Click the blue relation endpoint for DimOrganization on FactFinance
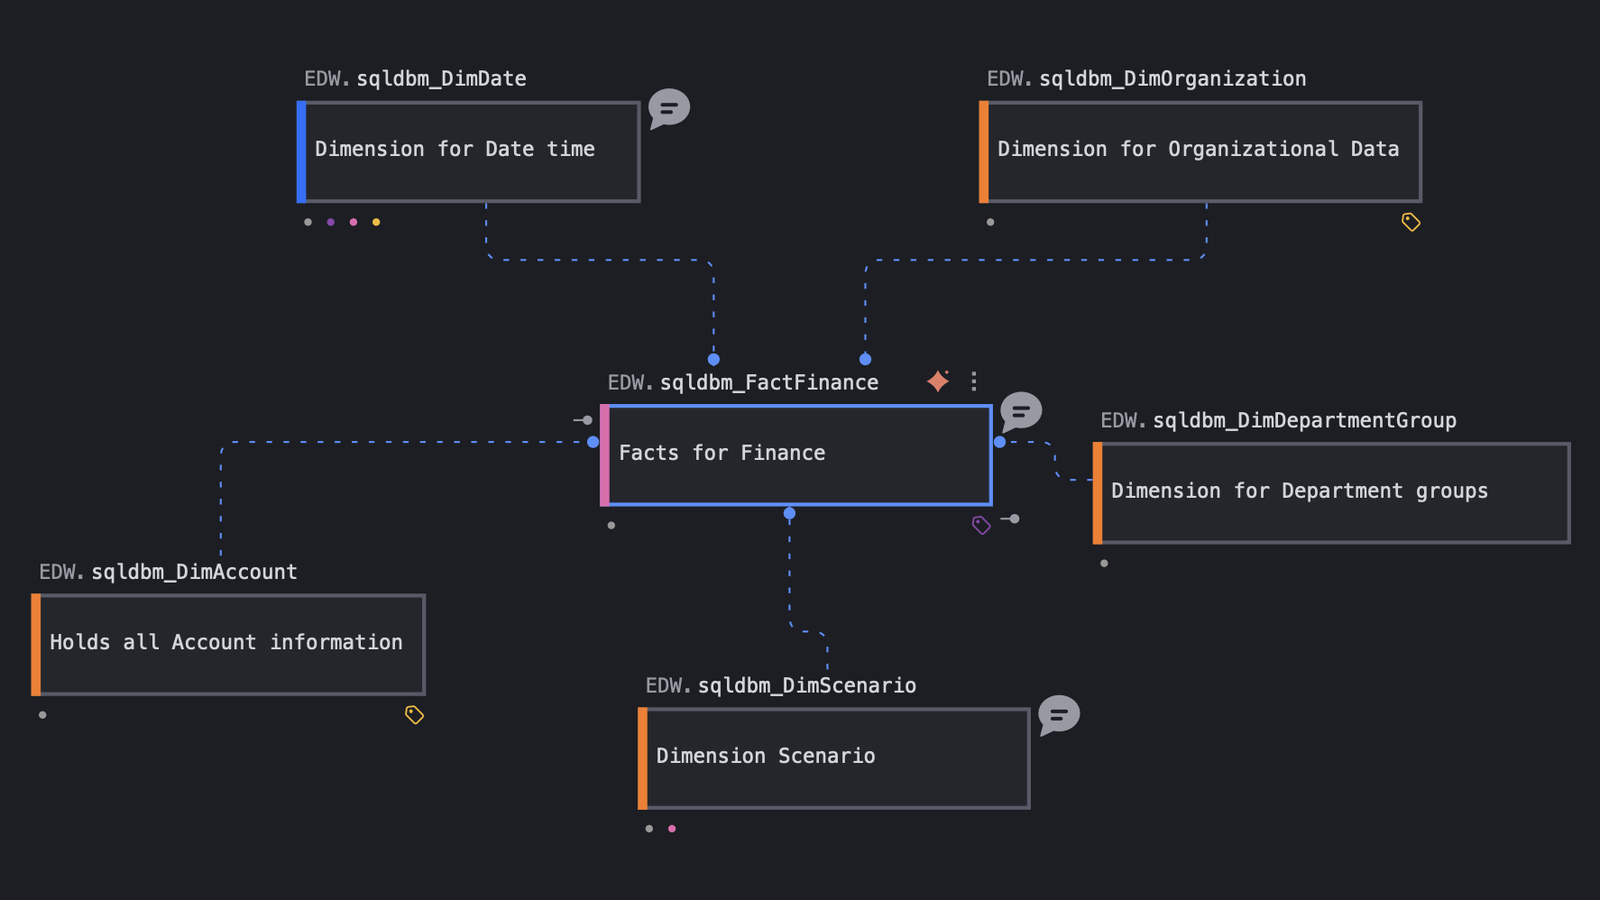Image resolution: width=1600 pixels, height=900 pixels. click(x=865, y=359)
